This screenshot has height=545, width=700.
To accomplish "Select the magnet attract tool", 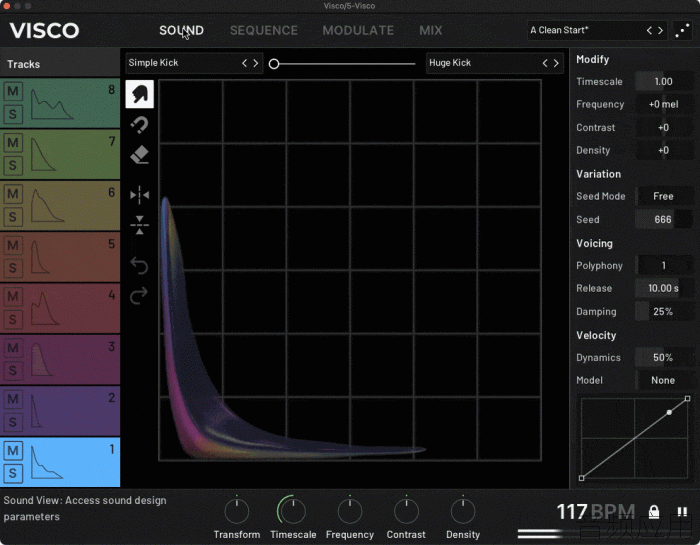I will tap(139, 125).
